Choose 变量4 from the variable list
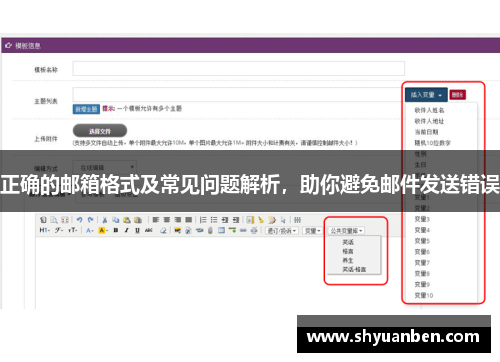Viewport: 500px width, 362px height. coord(422,230)
